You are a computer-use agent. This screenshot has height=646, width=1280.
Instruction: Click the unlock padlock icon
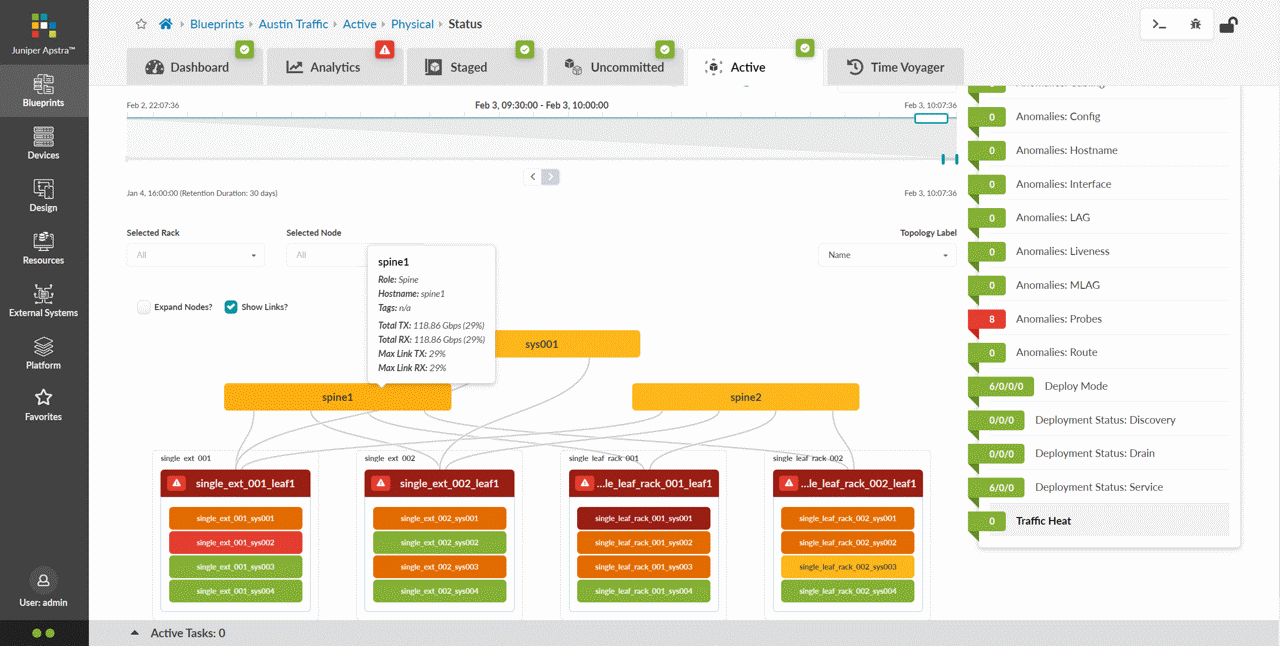point(1228,25)
